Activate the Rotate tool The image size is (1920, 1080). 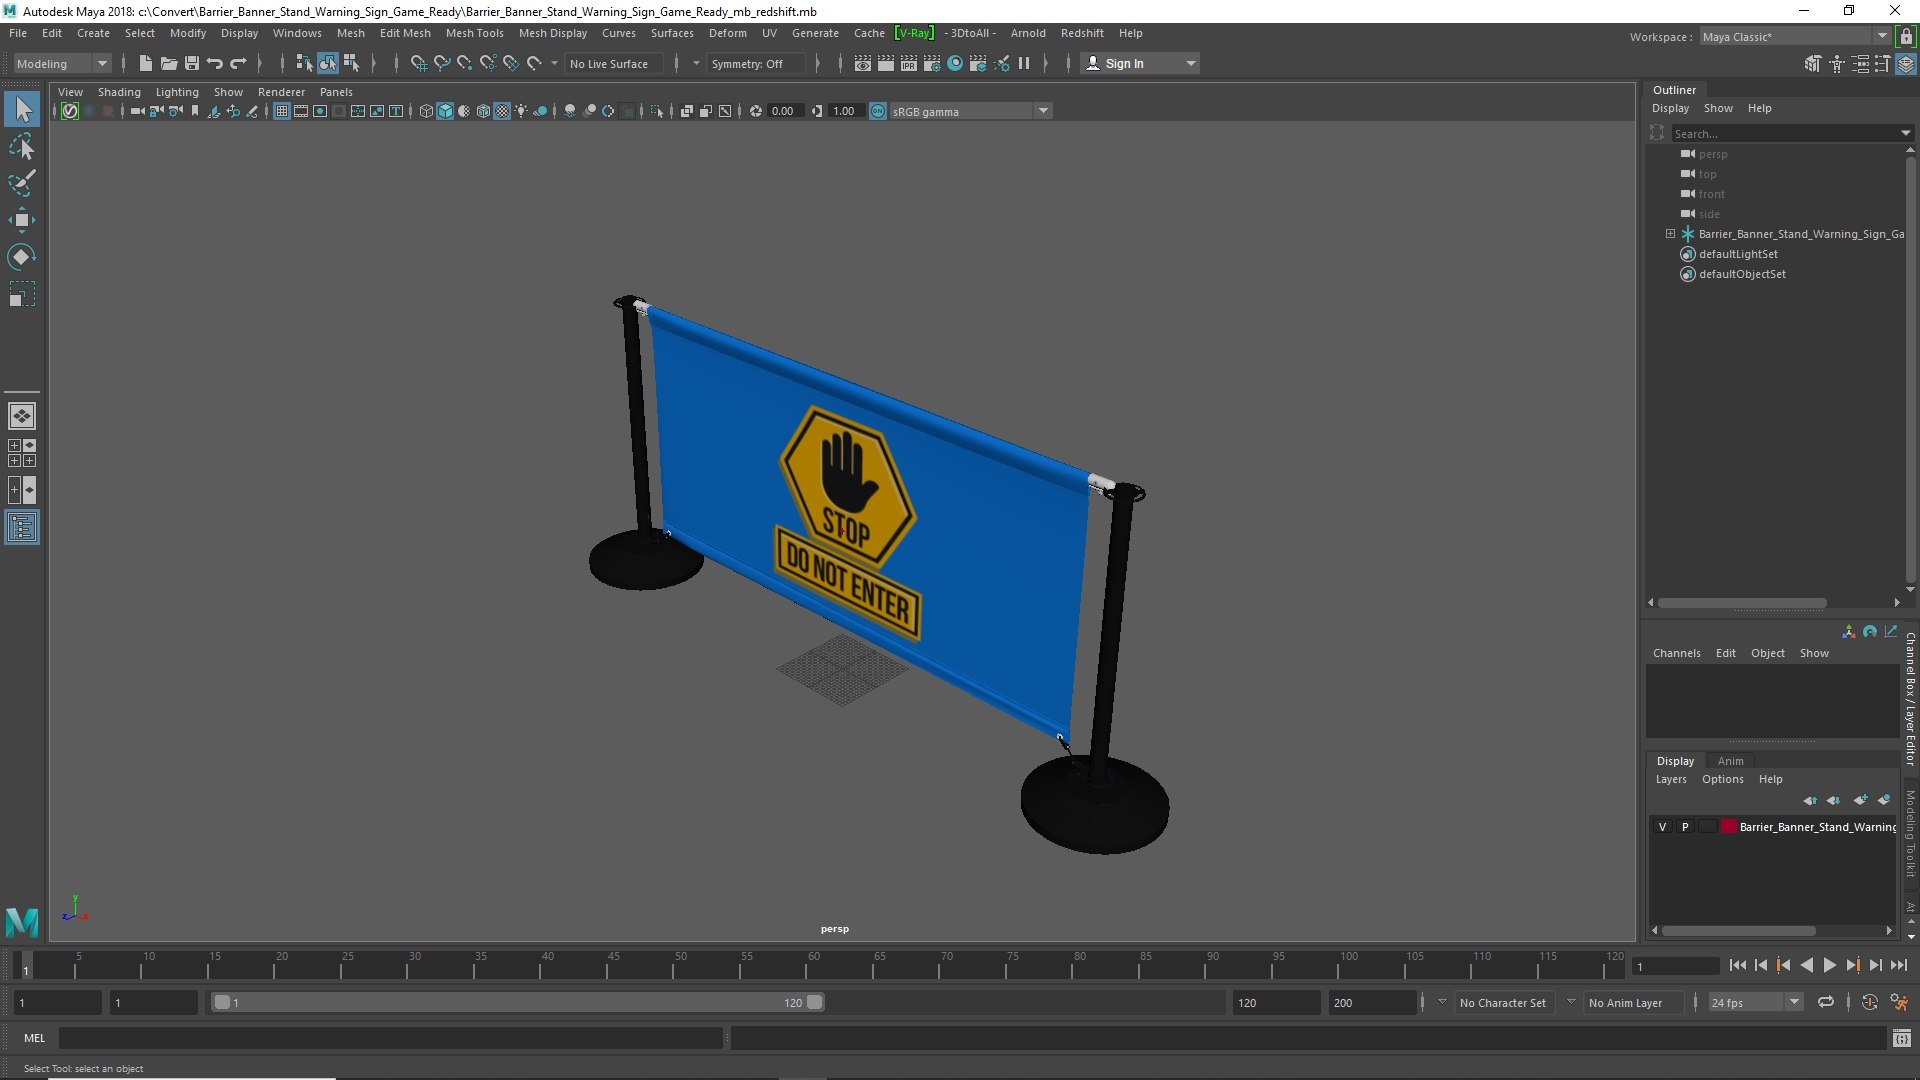coord(22,257)
